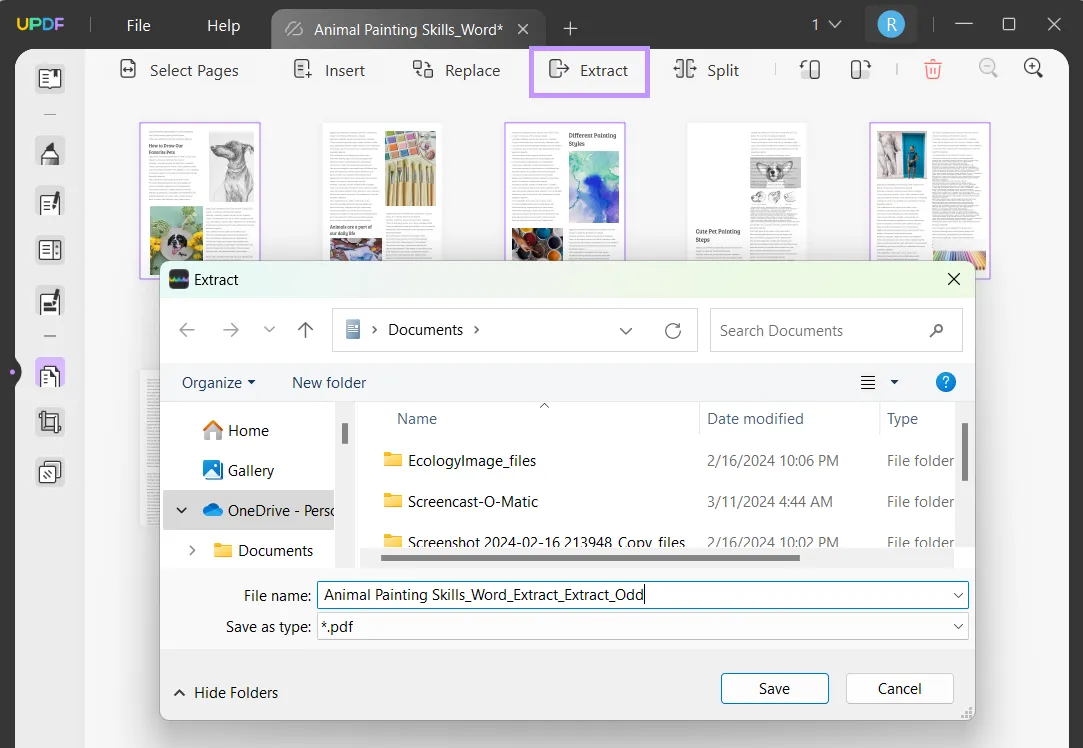
Task: Go back in Extract dialog
Action: [x=187, y=330]
